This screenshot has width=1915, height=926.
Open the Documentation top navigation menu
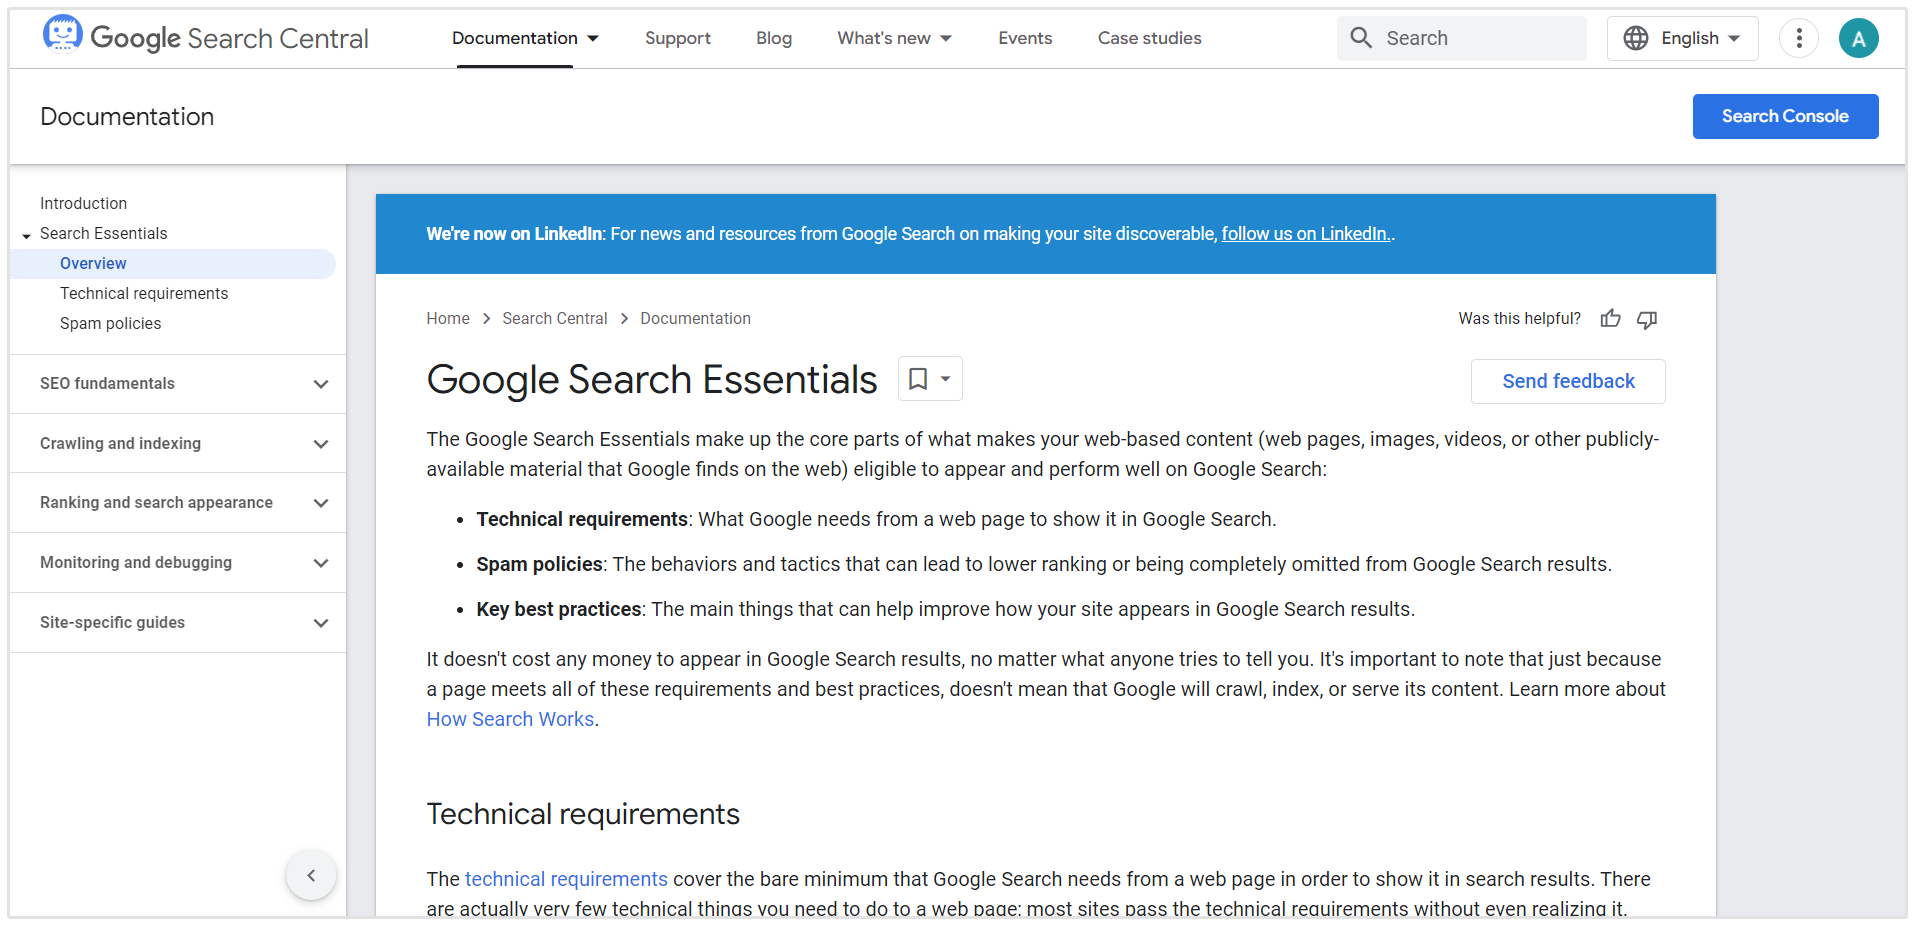[525, 38]
